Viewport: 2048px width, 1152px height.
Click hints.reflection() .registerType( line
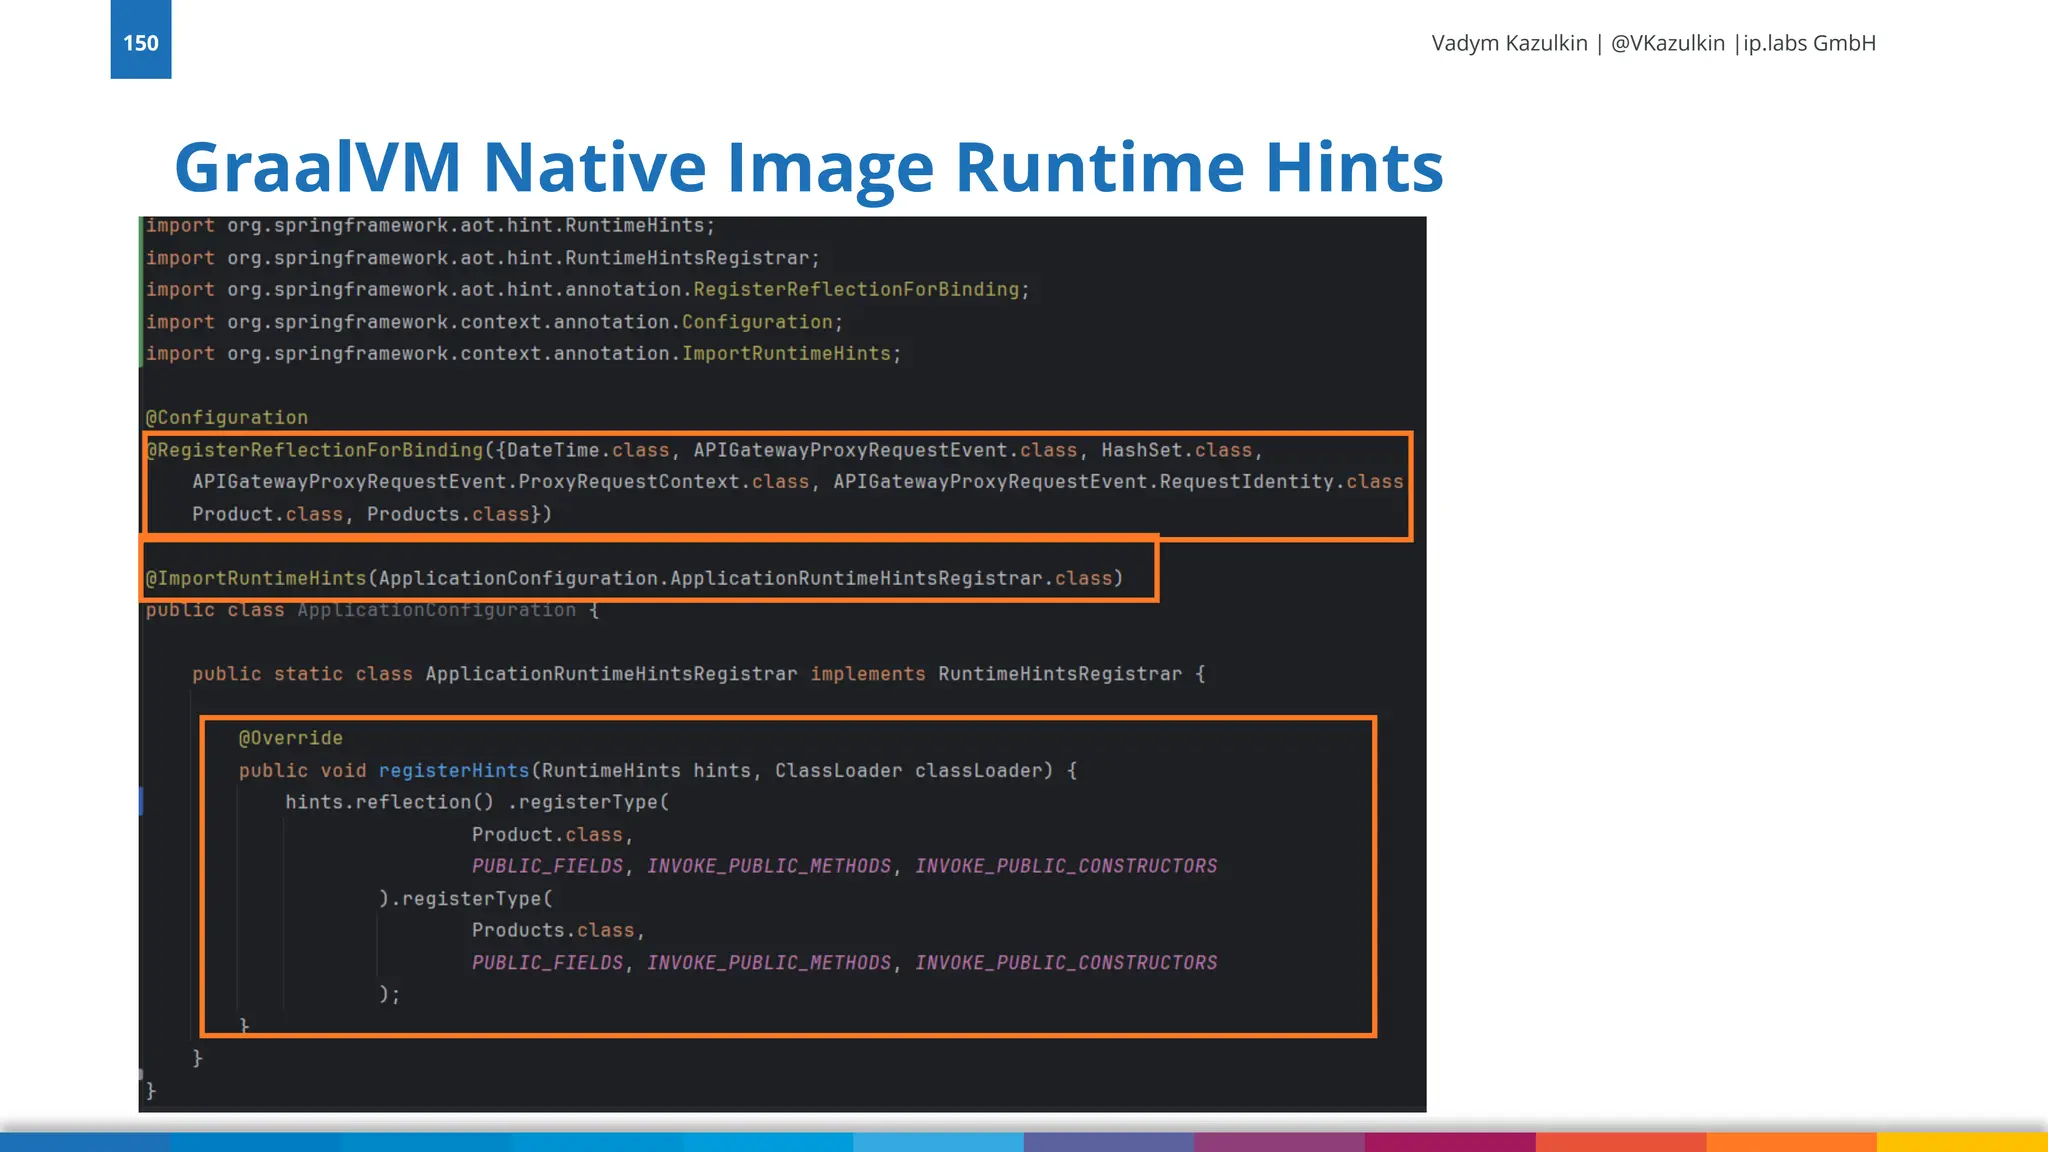(x=477, y=802)
